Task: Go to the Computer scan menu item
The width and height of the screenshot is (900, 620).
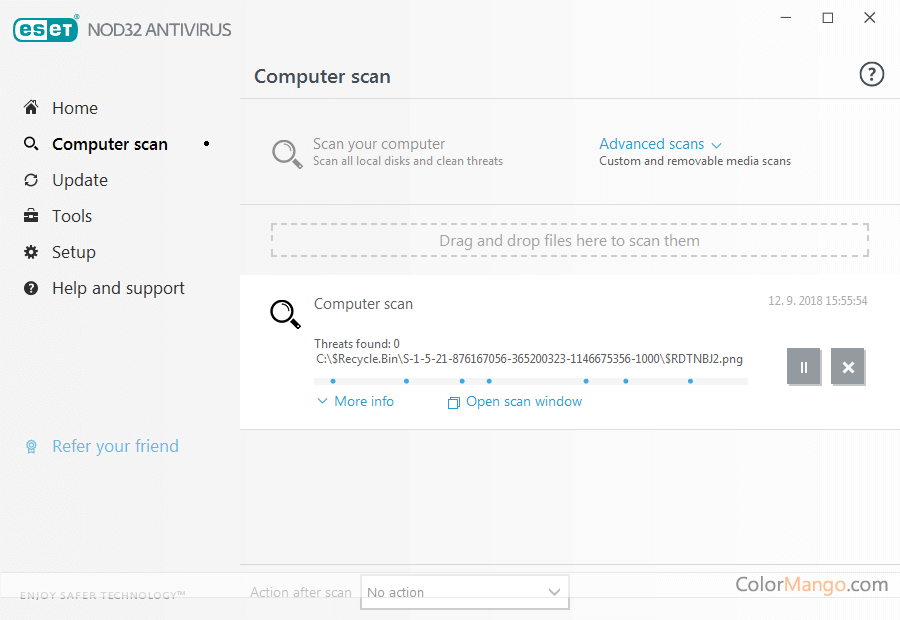Action: (110, 144)
